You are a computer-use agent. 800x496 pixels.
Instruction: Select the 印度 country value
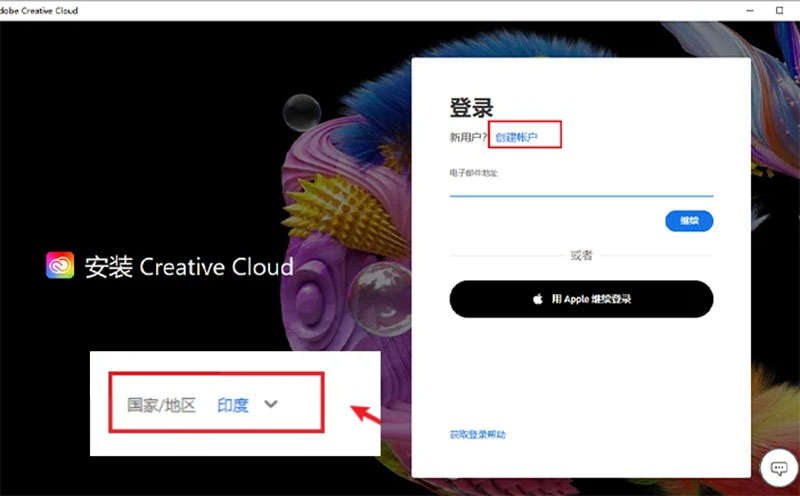coord(232,405)
